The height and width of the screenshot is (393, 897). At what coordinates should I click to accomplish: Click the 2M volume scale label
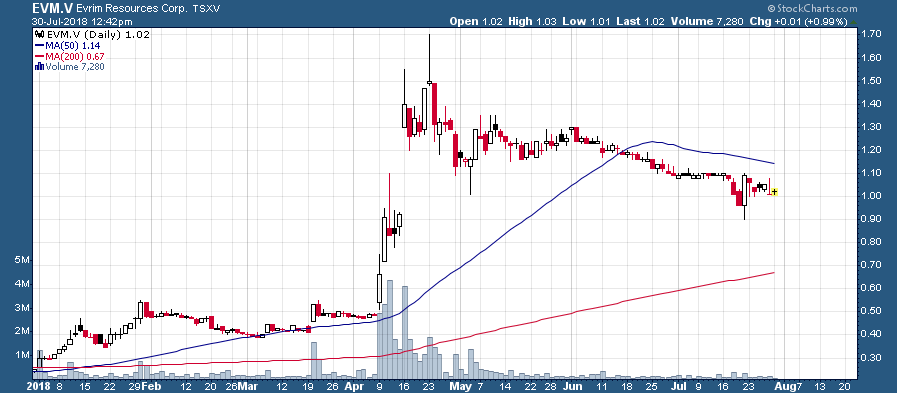tap(22, 332)
